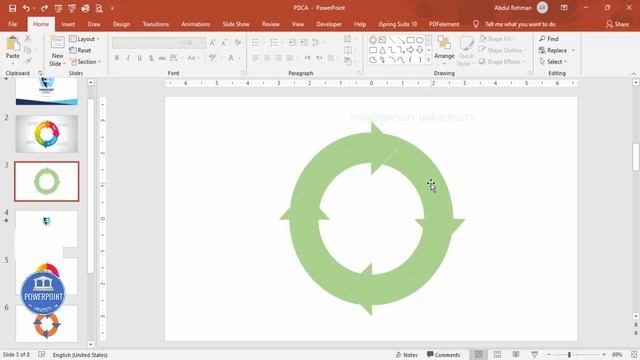Click the Decrease Font Size icon

tap(224, 43)
